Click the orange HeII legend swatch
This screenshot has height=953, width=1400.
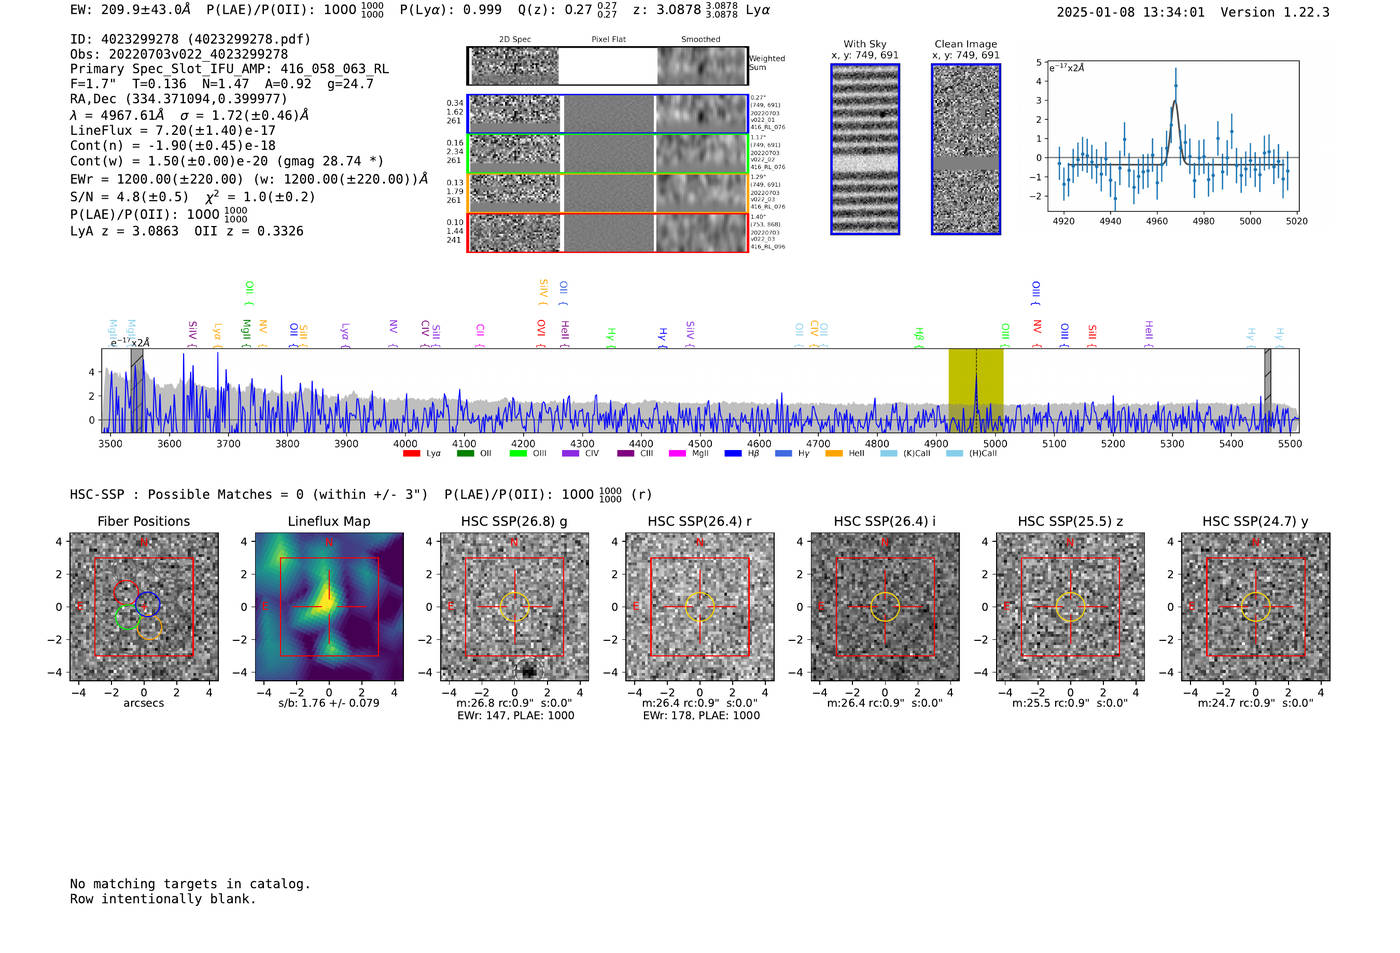point(834,454)
